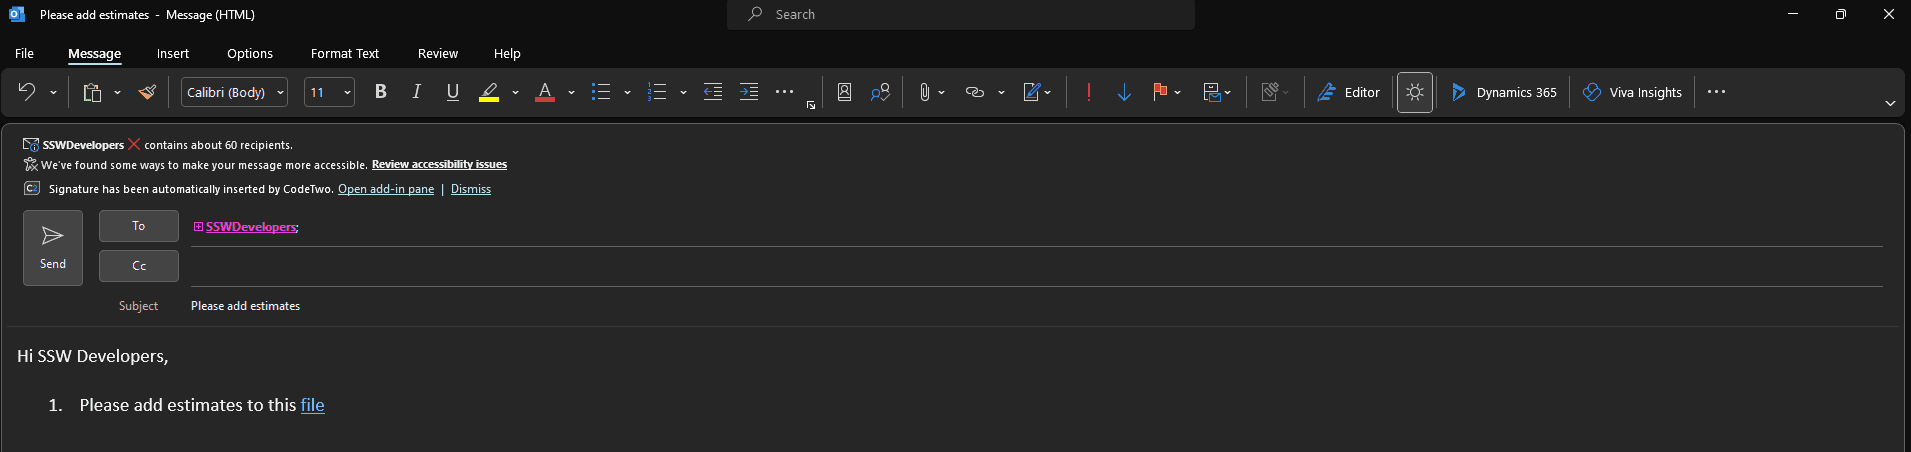
Task: Open the font size 11 dropdown
Action: click(329, 92)
